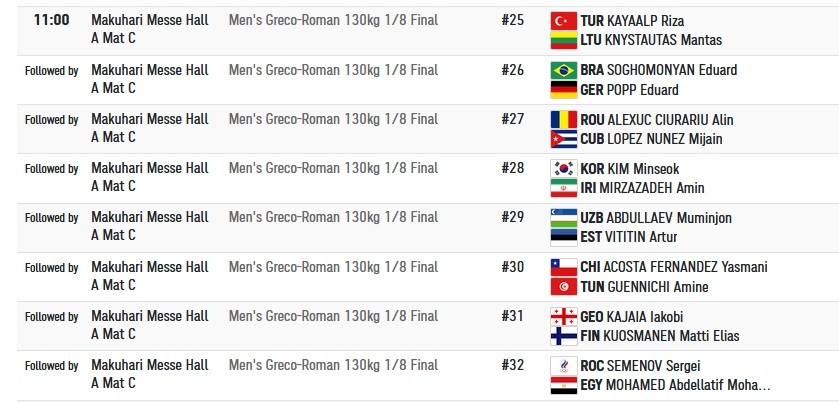Image resolution: width=839 pixels, height=403 pixels.
Task: Click the Lithuania flag icon
Action: (564, 41)
